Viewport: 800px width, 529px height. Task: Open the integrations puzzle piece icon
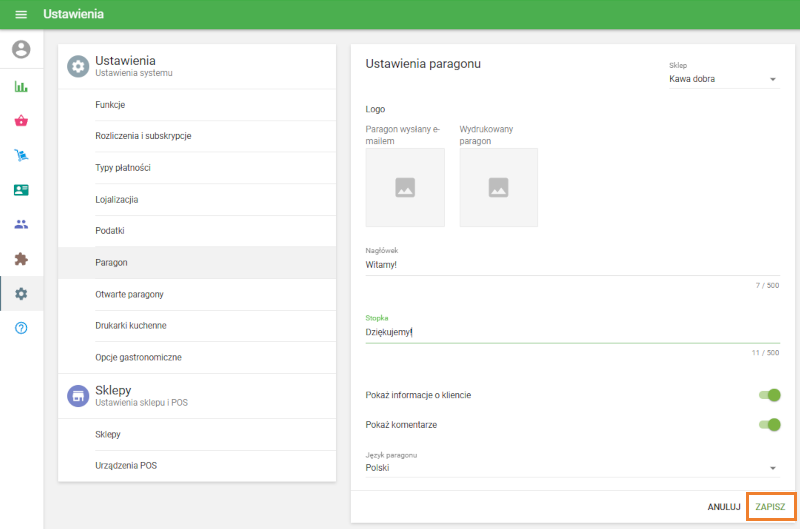(x=21, y=259)
